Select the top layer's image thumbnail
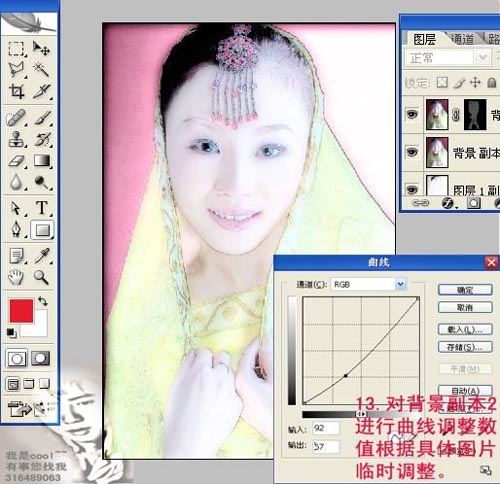Image resolution: width=500 pixels, height=484 pixels. click(x=437, y=114)
